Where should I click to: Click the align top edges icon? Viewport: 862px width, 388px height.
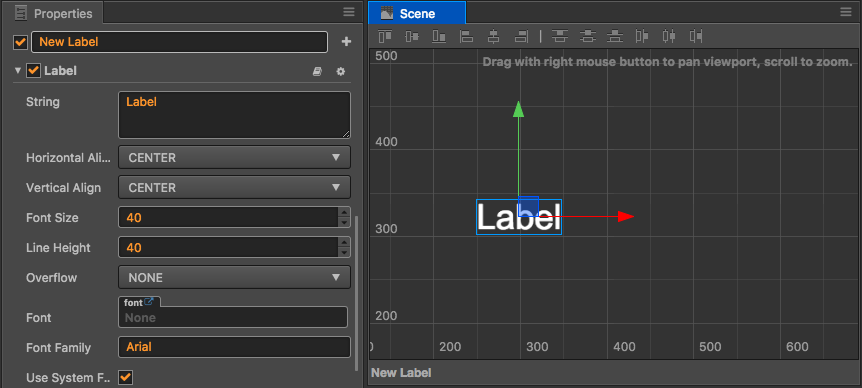[x=385, y=37]
